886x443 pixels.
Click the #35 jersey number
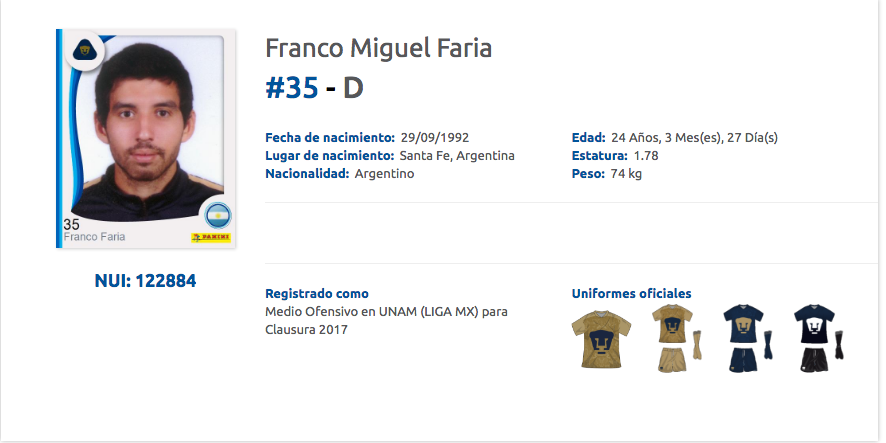pyautogui.click(x=292, y=89)
